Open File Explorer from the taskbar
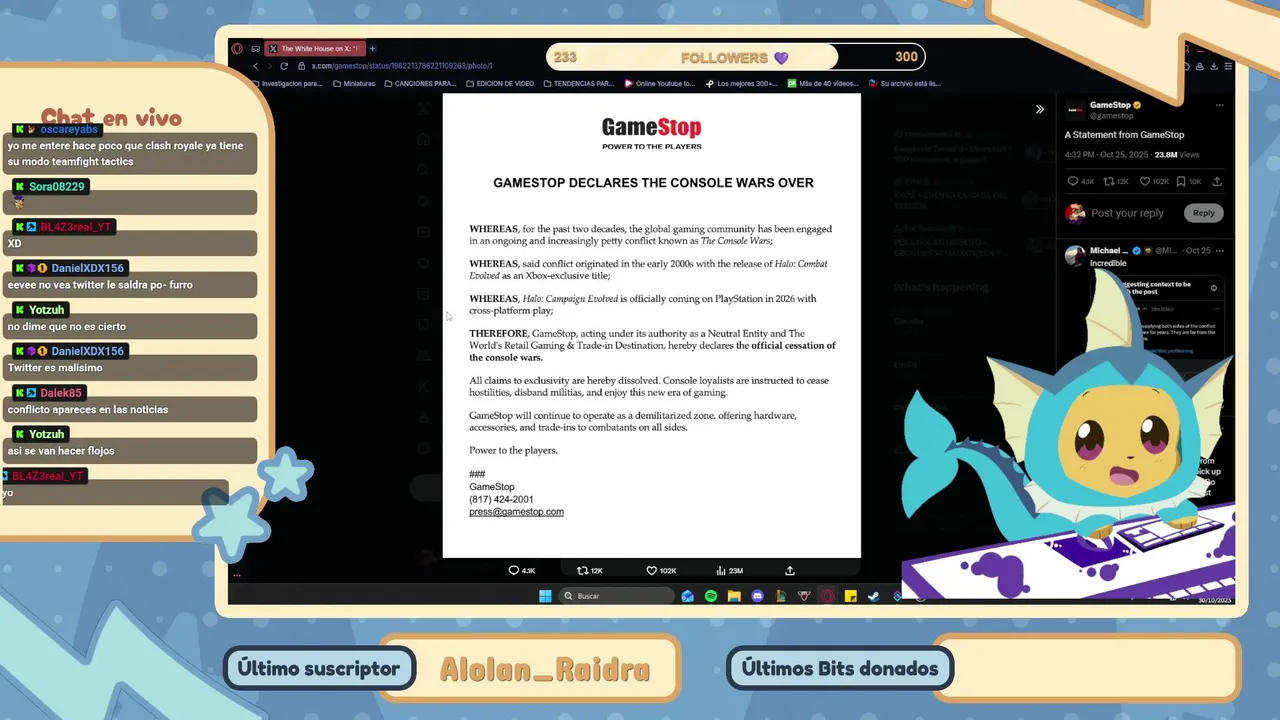Viewport: 1280px width, 720px height. tap(734, 596)
